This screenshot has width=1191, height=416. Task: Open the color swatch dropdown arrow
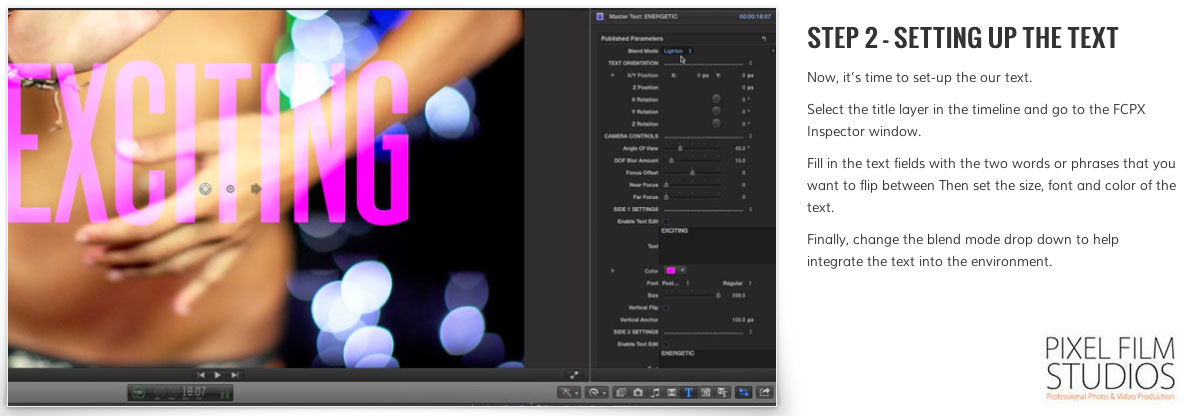(682, 270)
